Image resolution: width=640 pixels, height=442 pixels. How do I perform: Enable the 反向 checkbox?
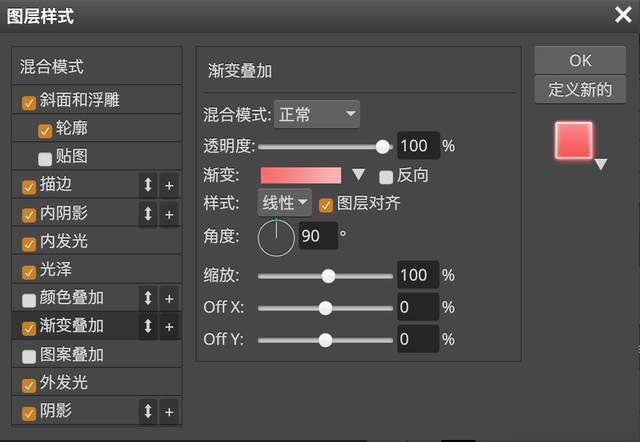(x=386, y=176)
